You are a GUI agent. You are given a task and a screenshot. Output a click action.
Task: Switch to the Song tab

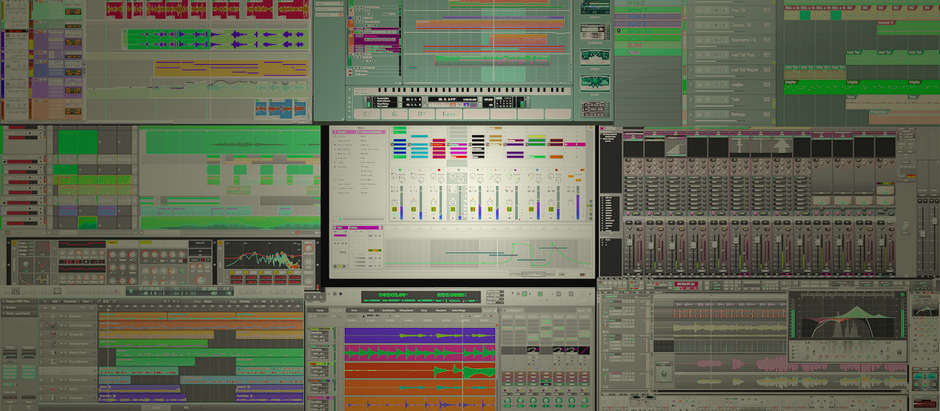424,310
